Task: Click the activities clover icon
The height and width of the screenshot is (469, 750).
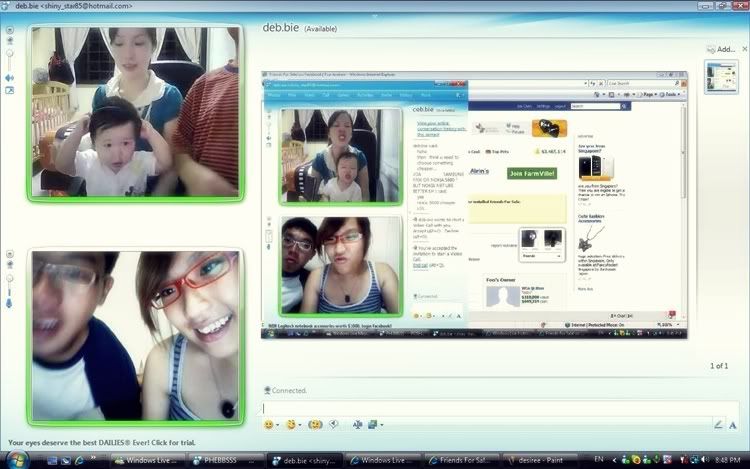Action: [x=357, y=425]
